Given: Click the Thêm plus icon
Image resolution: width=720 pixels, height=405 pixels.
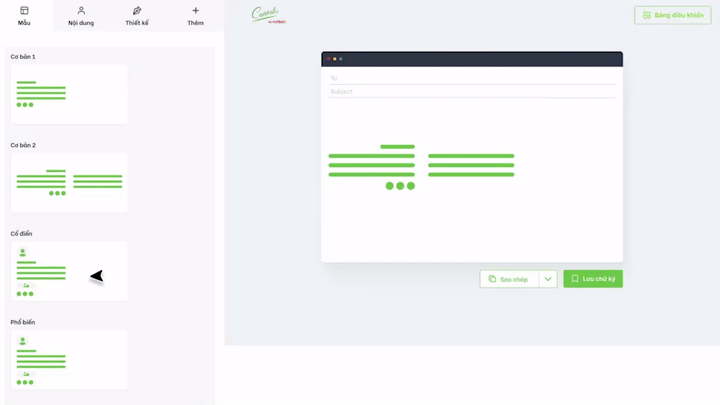Looking at the screenshot, I should [x=195, y=11].
